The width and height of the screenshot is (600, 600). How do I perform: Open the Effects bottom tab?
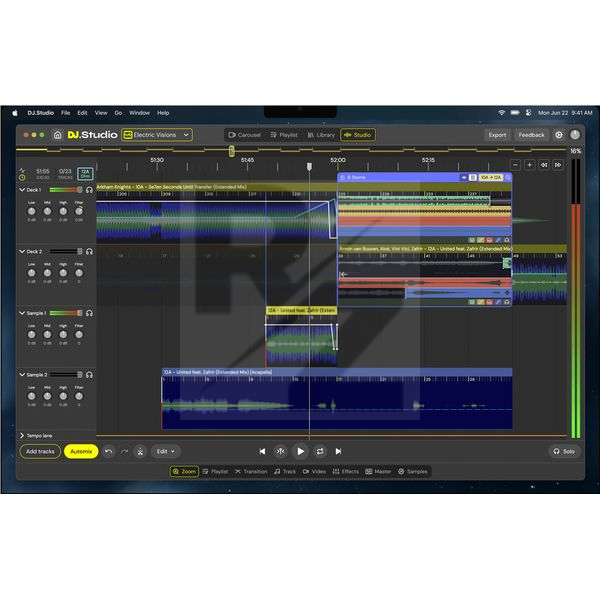point(346,471)
